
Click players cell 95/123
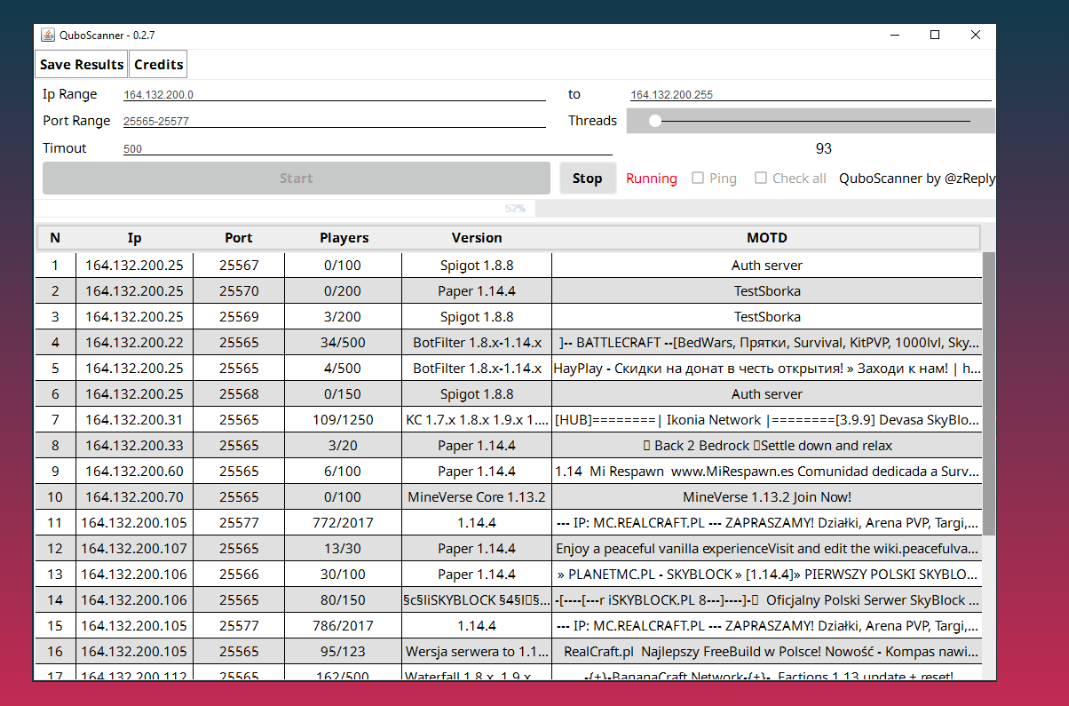343,651
